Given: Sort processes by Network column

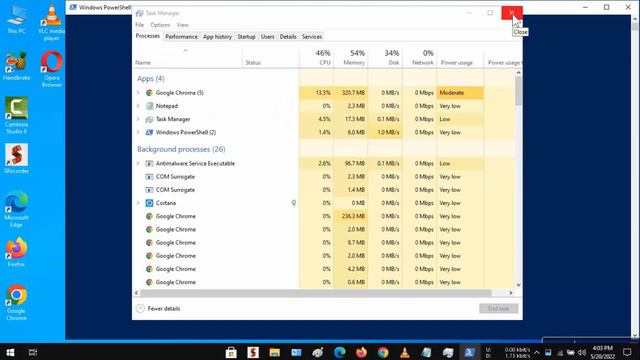Looking at the screenshot, I should (419, 57).
